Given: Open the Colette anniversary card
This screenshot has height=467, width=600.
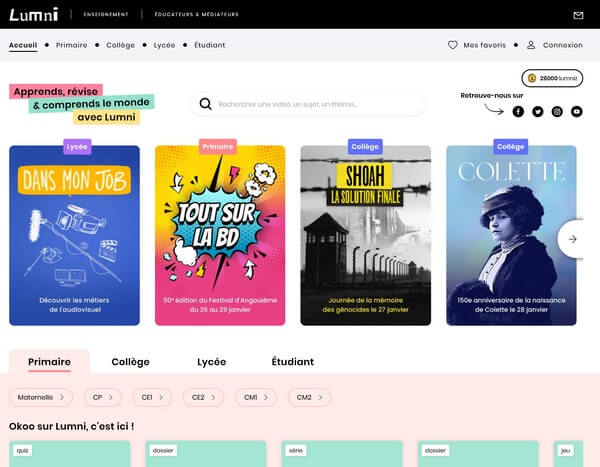Looking at the screenshot, I should click(511, 235).
